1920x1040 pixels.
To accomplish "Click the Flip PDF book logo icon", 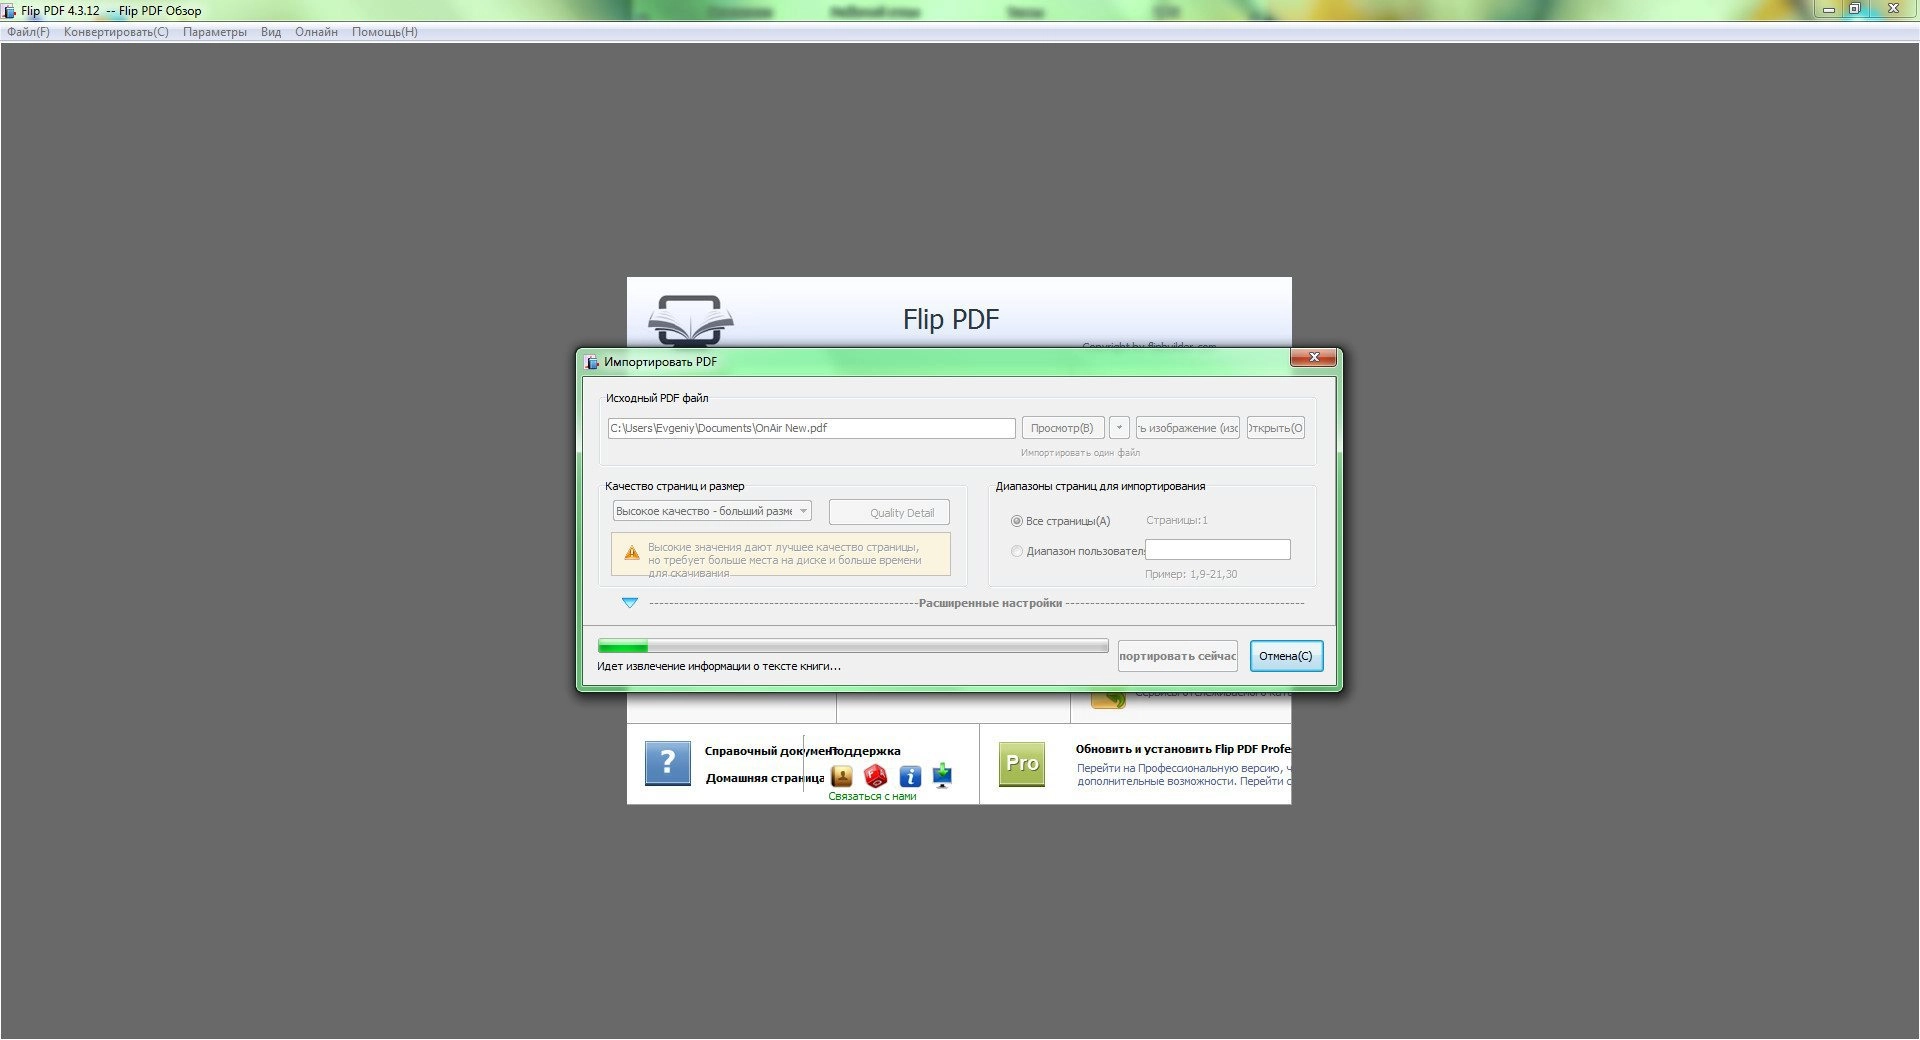I will 691,320.
